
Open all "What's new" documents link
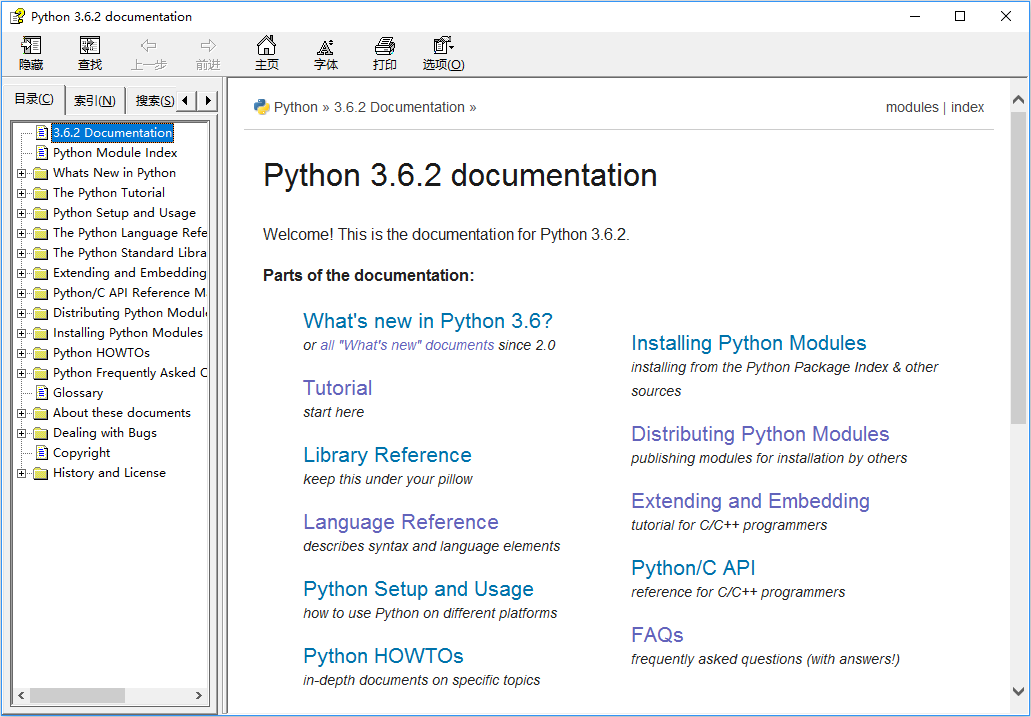(407, 345)
